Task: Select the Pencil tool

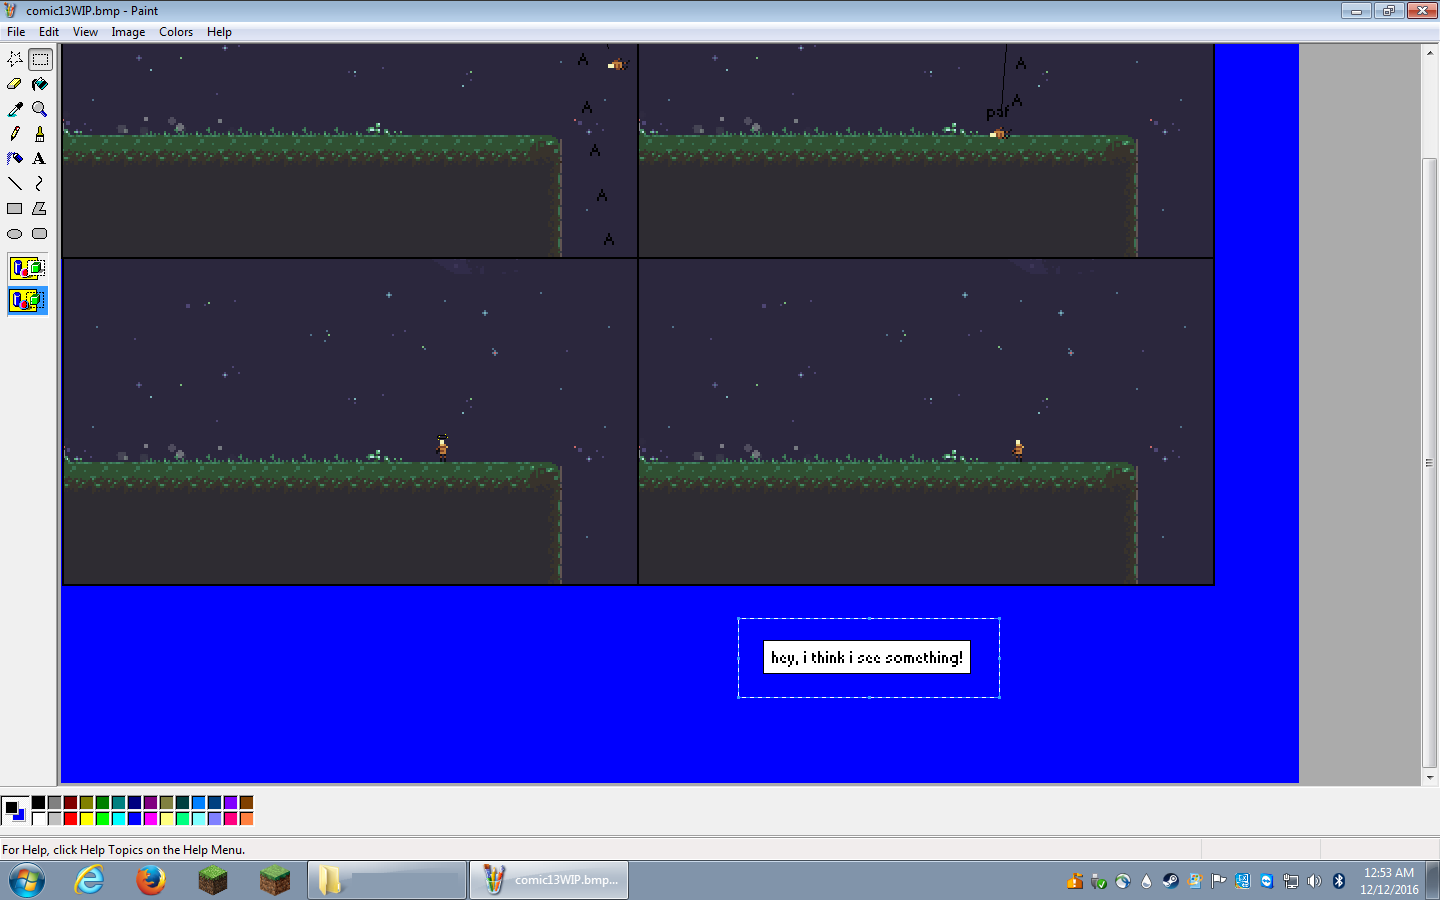Action: pyautogui.click(x=15, y=134)
